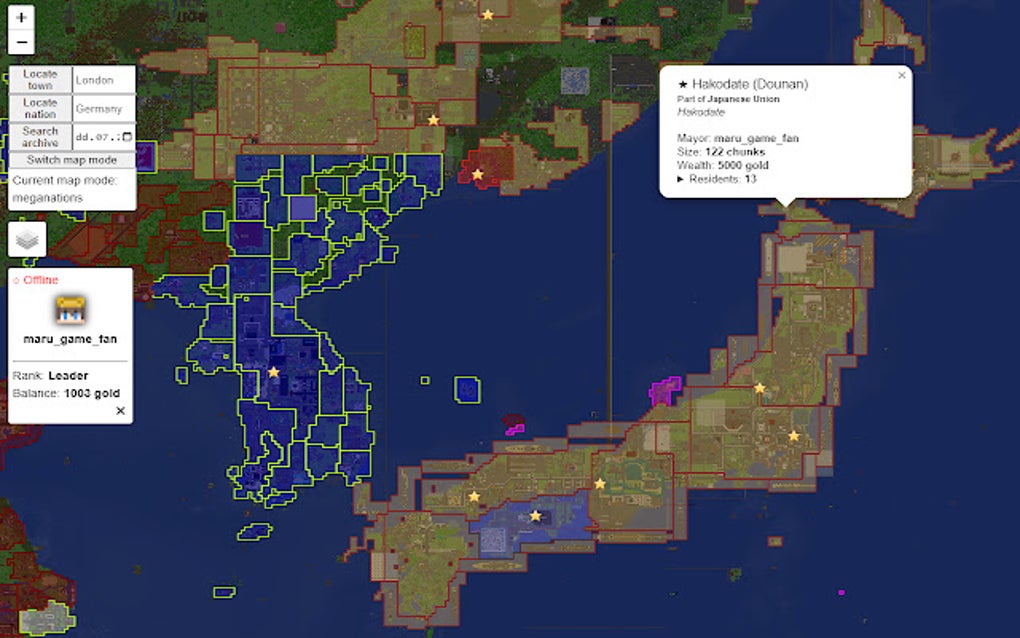The width and height of the screenshot is (1020, 638).
Task: Click the star marker in Korea
Action: (x=273, y=372)
